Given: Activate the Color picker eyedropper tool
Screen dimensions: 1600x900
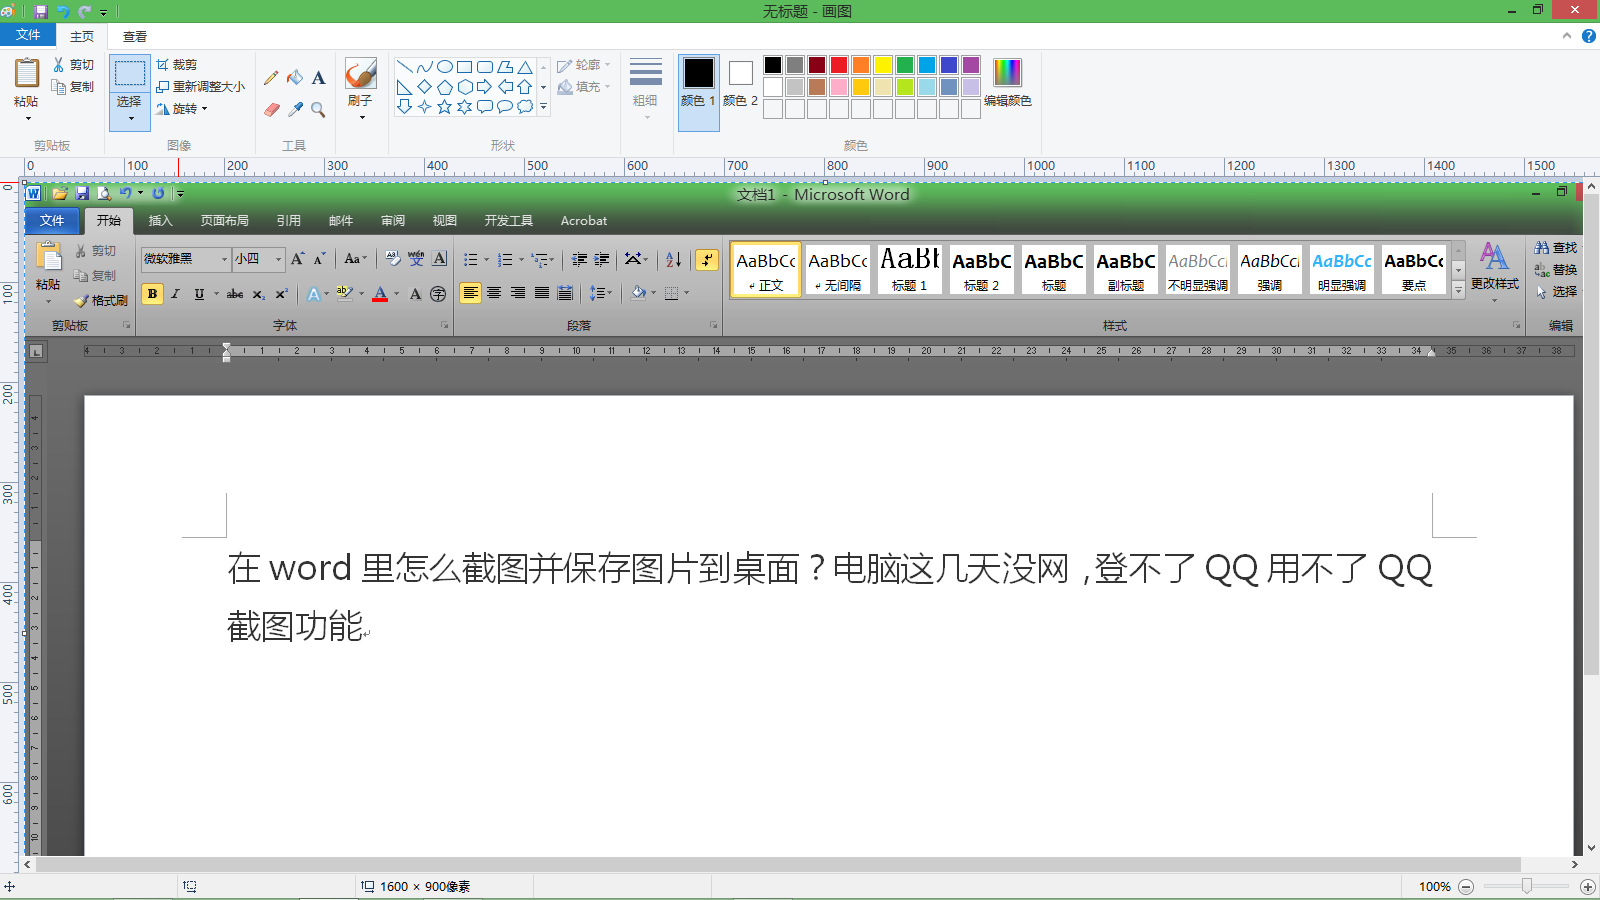Looking at the screenshot, I should tap(295, 109).
